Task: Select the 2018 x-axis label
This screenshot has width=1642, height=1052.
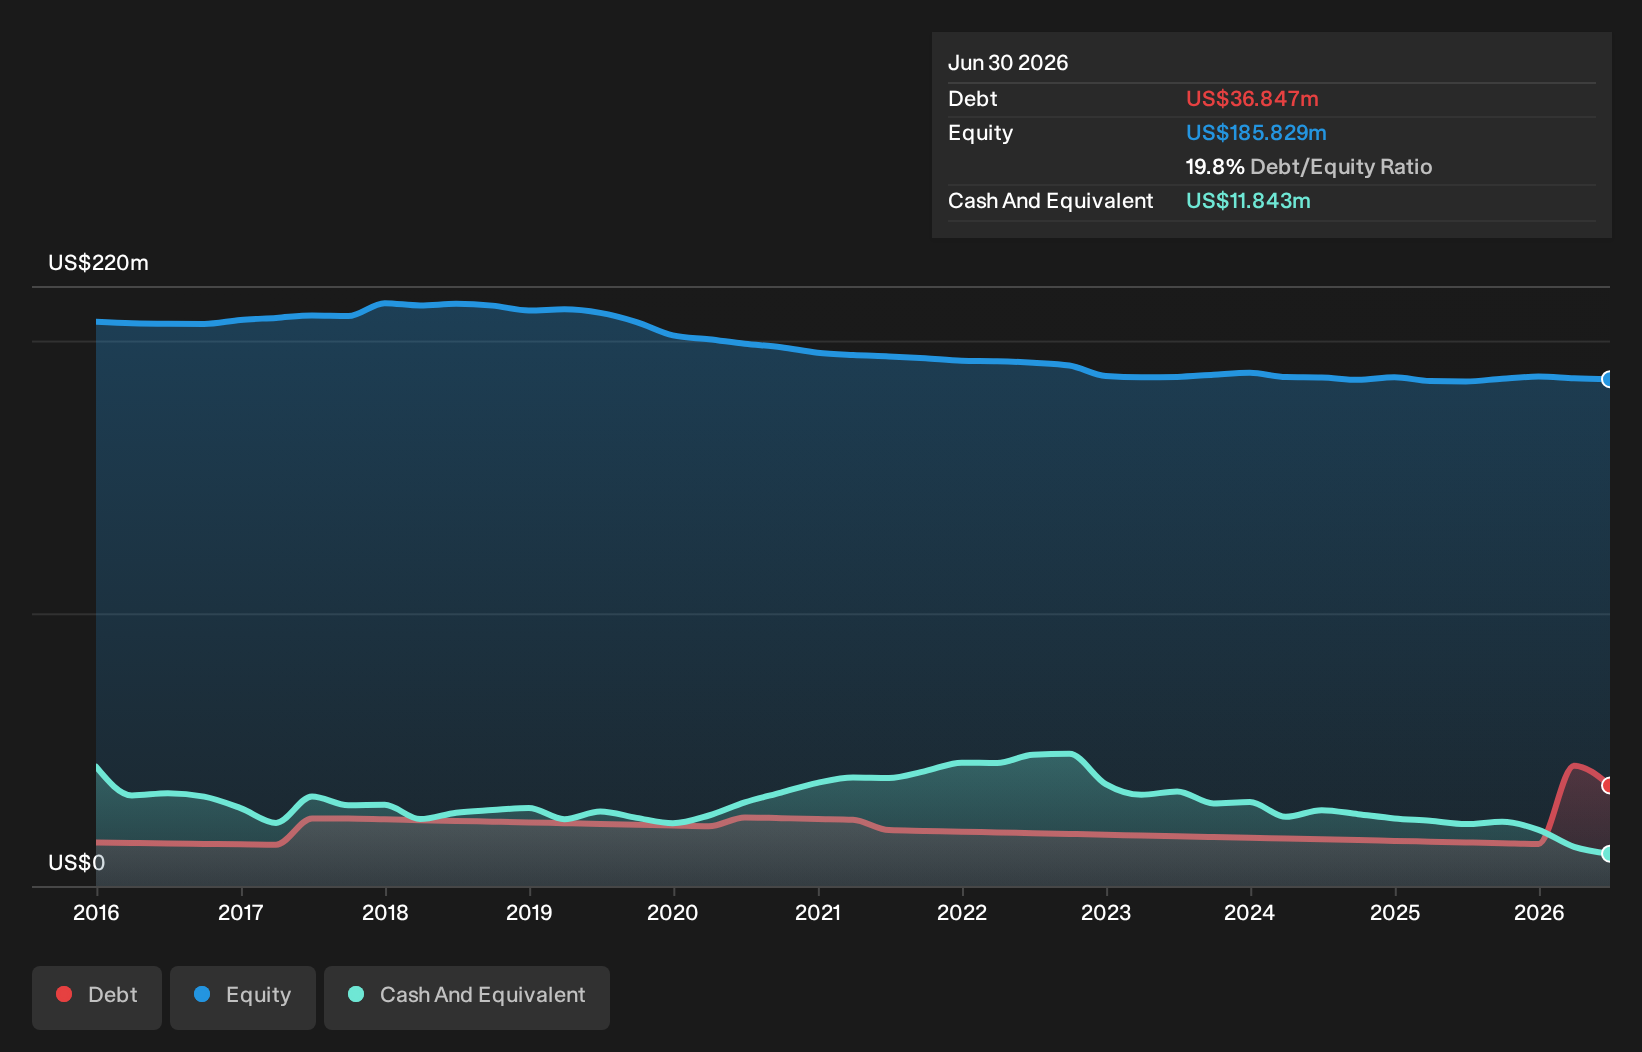Action: pos(385,912)
